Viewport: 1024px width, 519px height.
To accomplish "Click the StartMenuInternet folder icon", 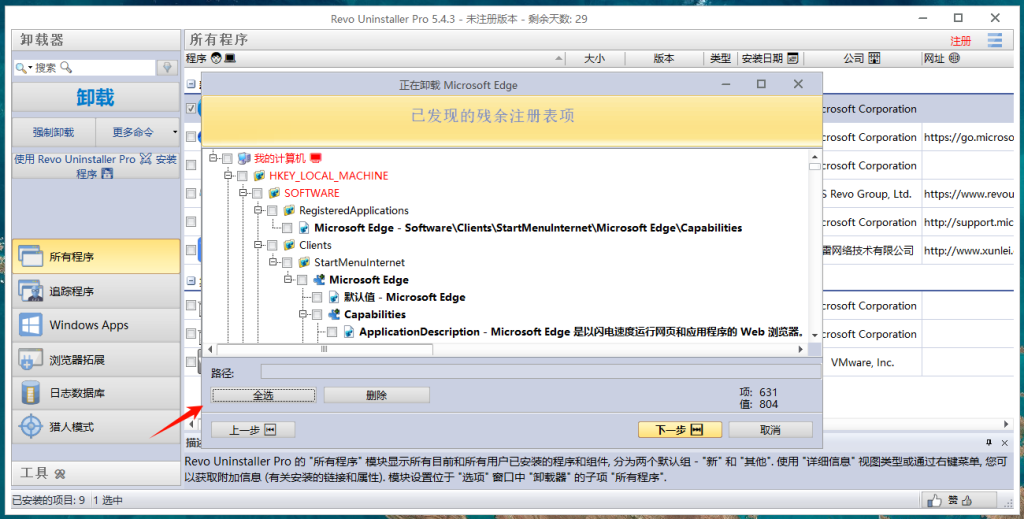I will 304,262.
